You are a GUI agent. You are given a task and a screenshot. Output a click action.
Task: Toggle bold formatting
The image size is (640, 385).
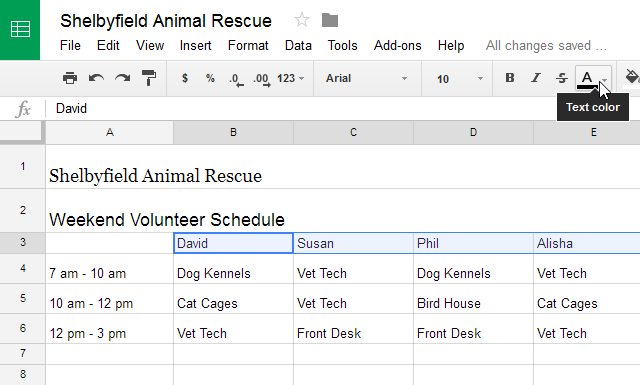point(510,78)
